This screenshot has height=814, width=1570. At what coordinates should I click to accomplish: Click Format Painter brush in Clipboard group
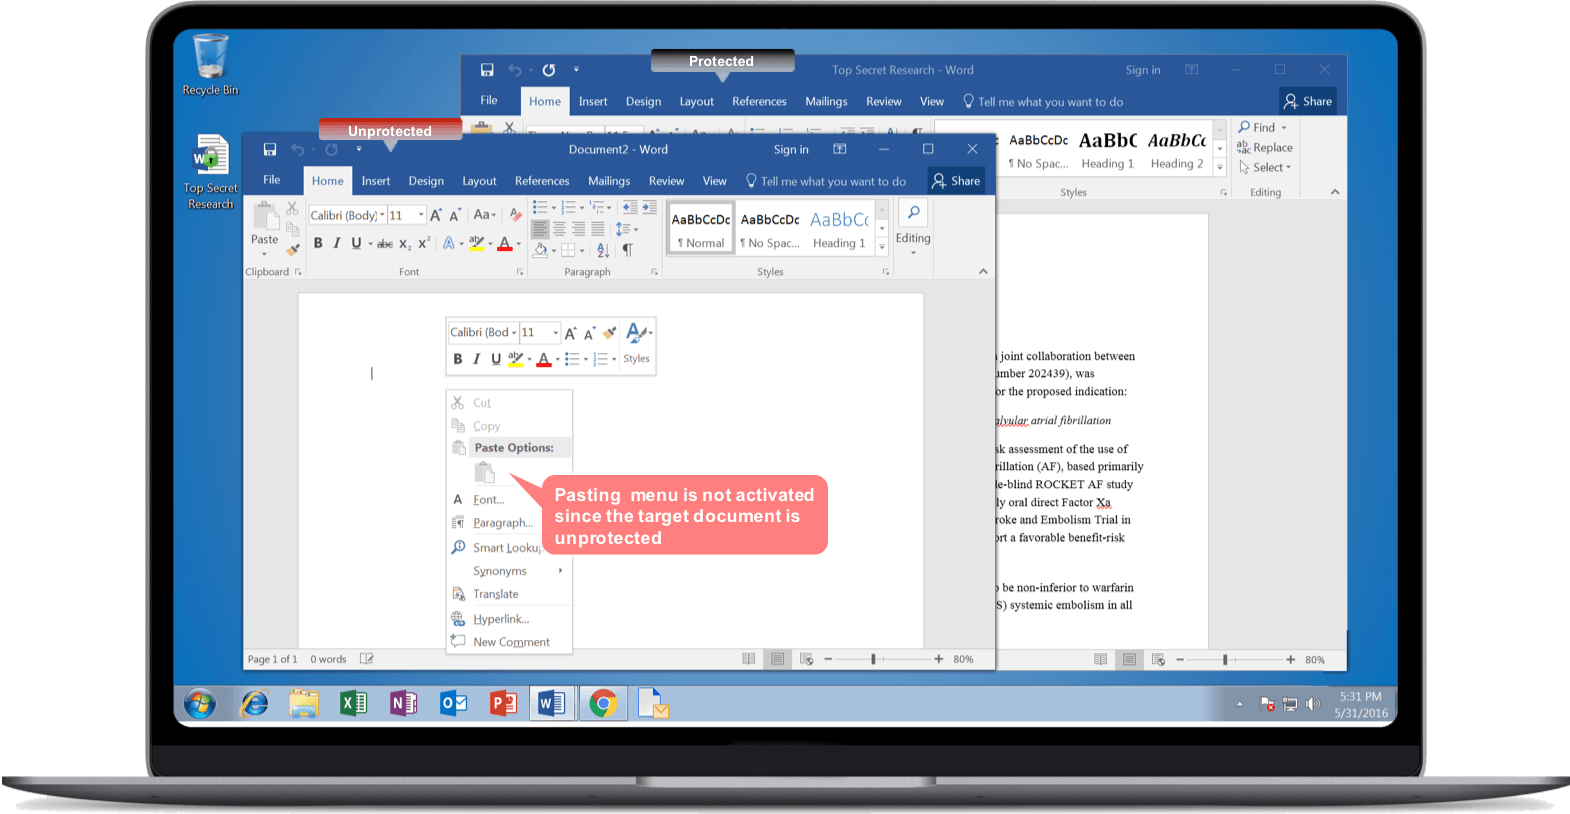(x=292, y=249)
